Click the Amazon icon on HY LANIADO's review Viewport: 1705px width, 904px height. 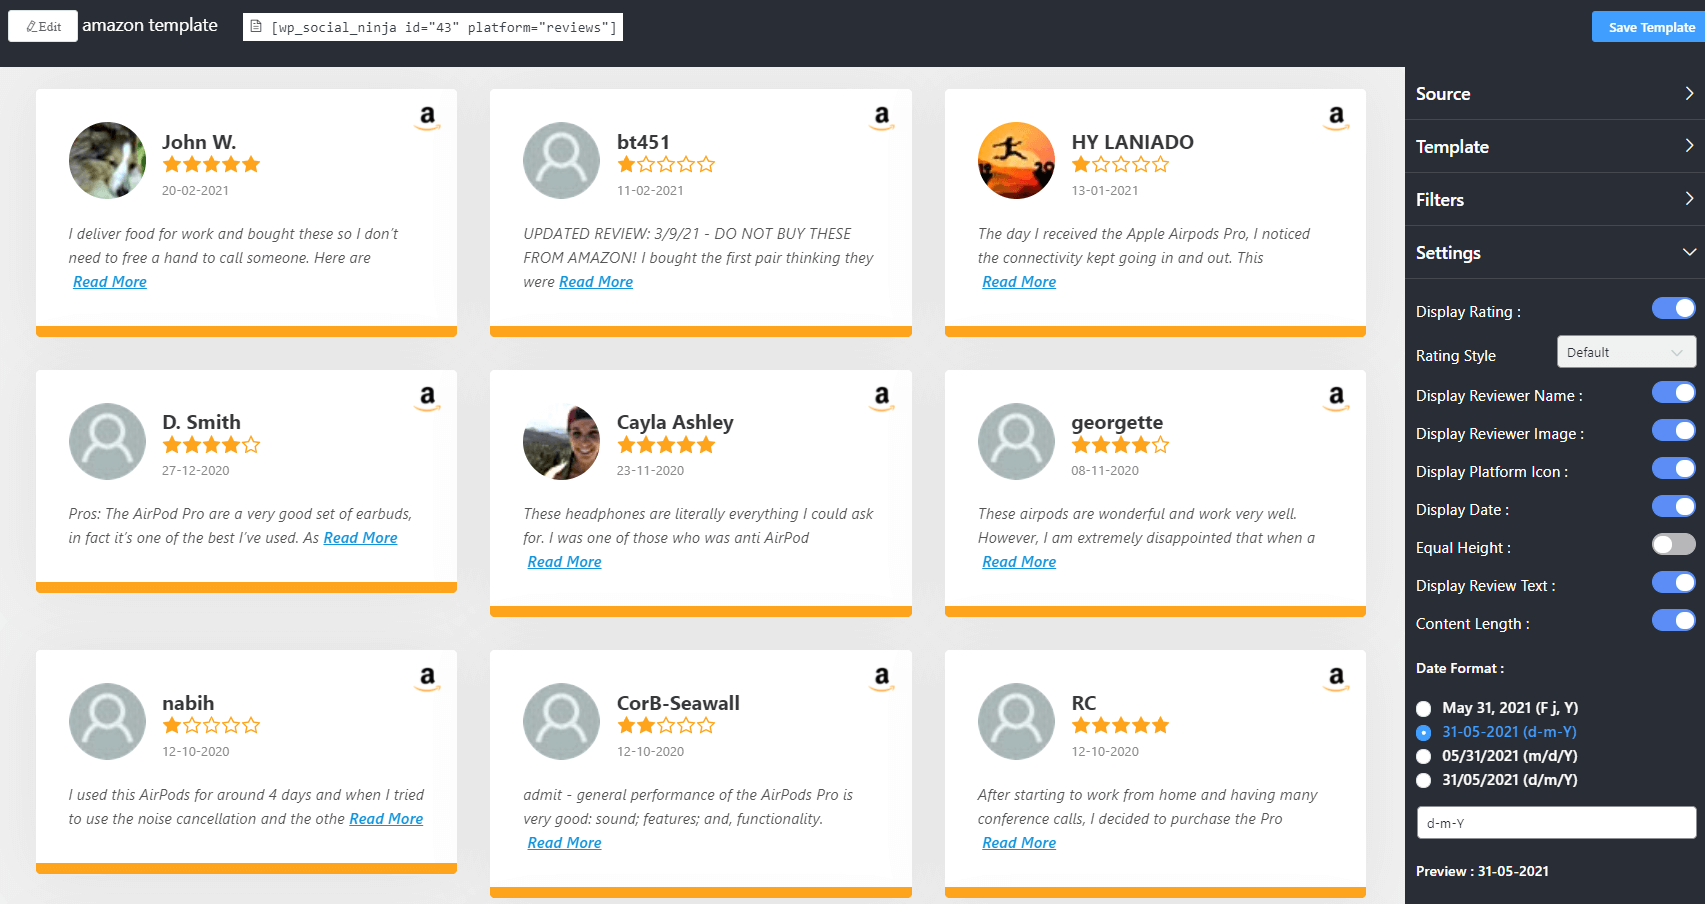pos(1335,117)
